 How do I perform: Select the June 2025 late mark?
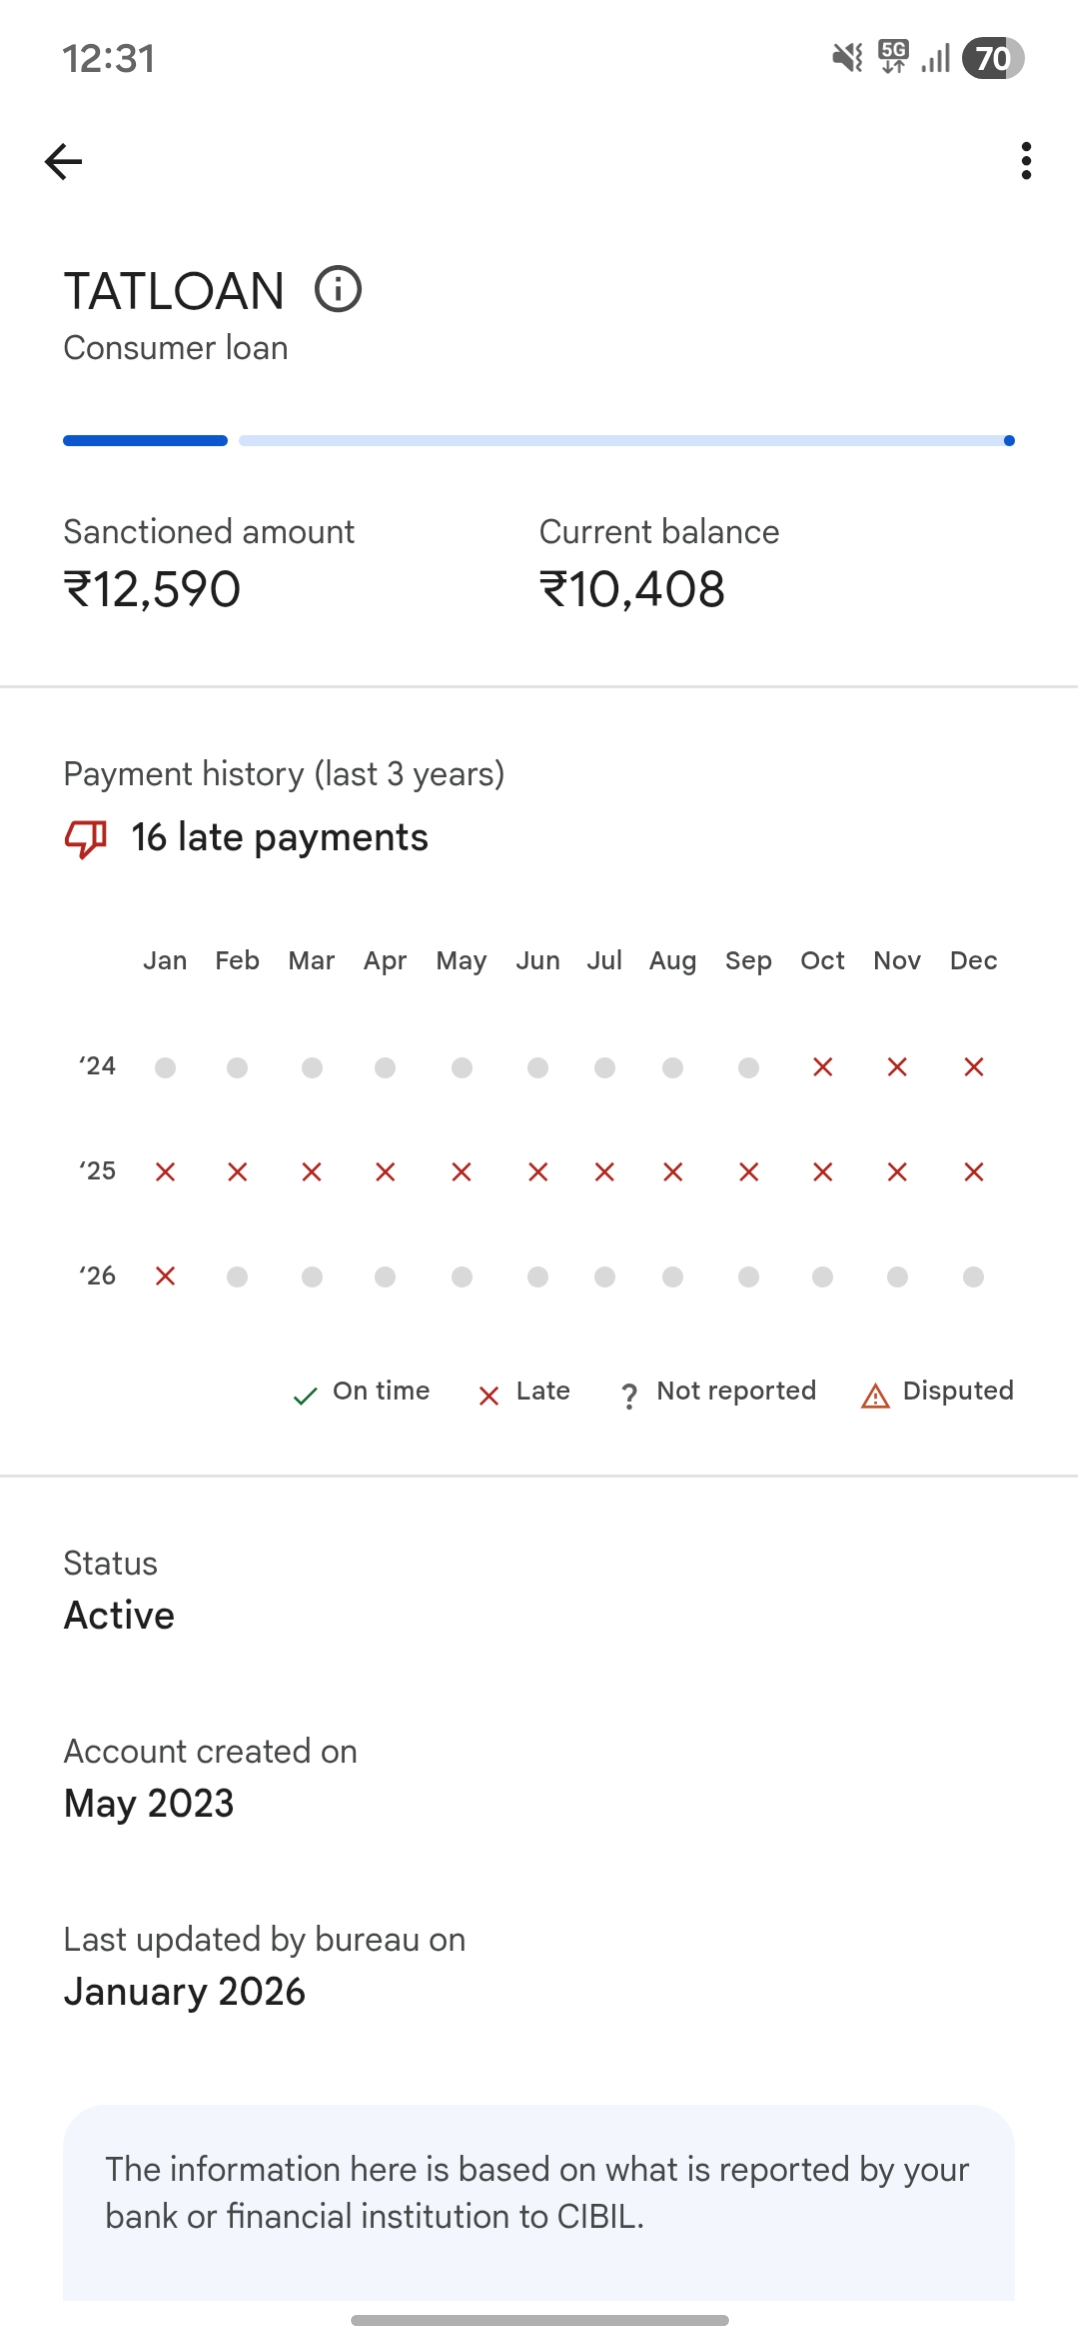tap(538, 1172)
